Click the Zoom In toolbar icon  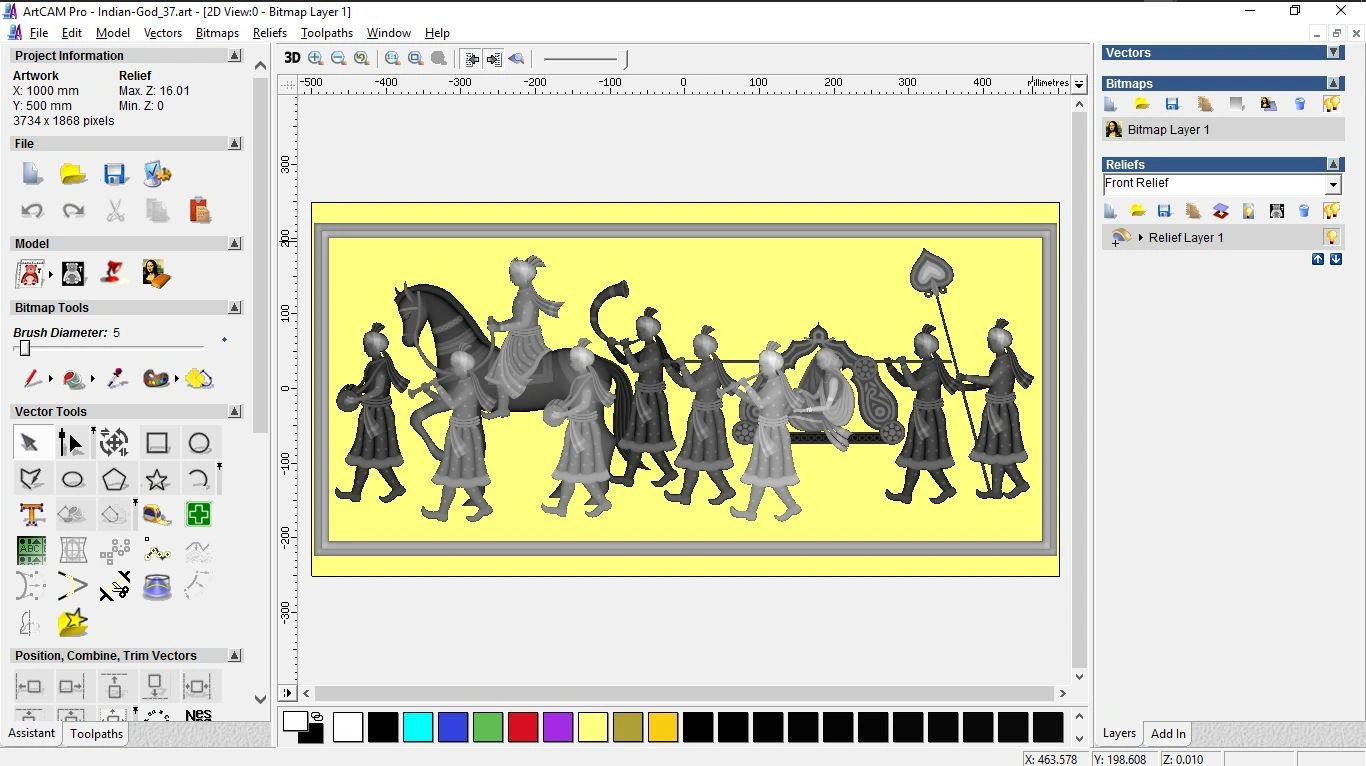pos(316,59)
